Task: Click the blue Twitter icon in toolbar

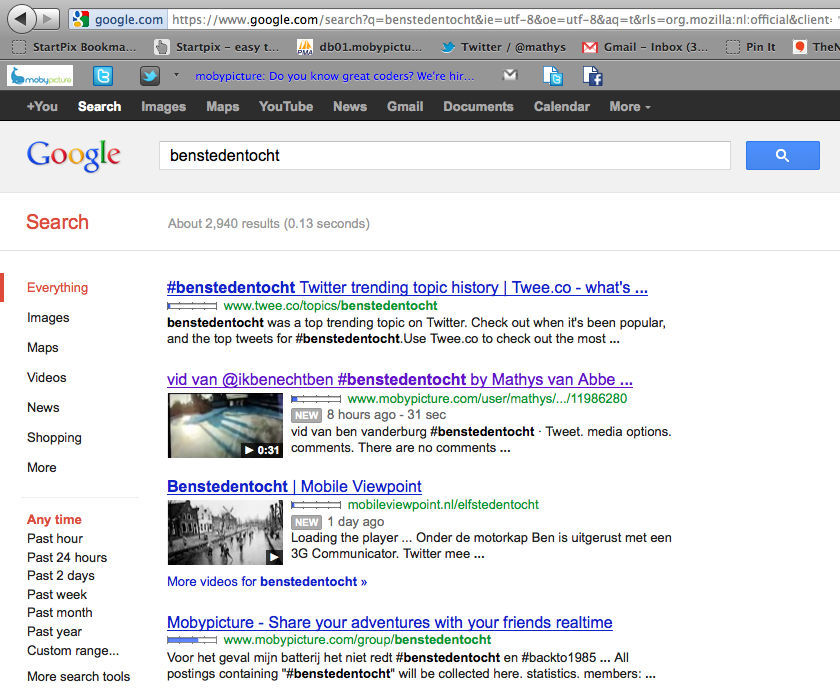Action: click(103, 76)
